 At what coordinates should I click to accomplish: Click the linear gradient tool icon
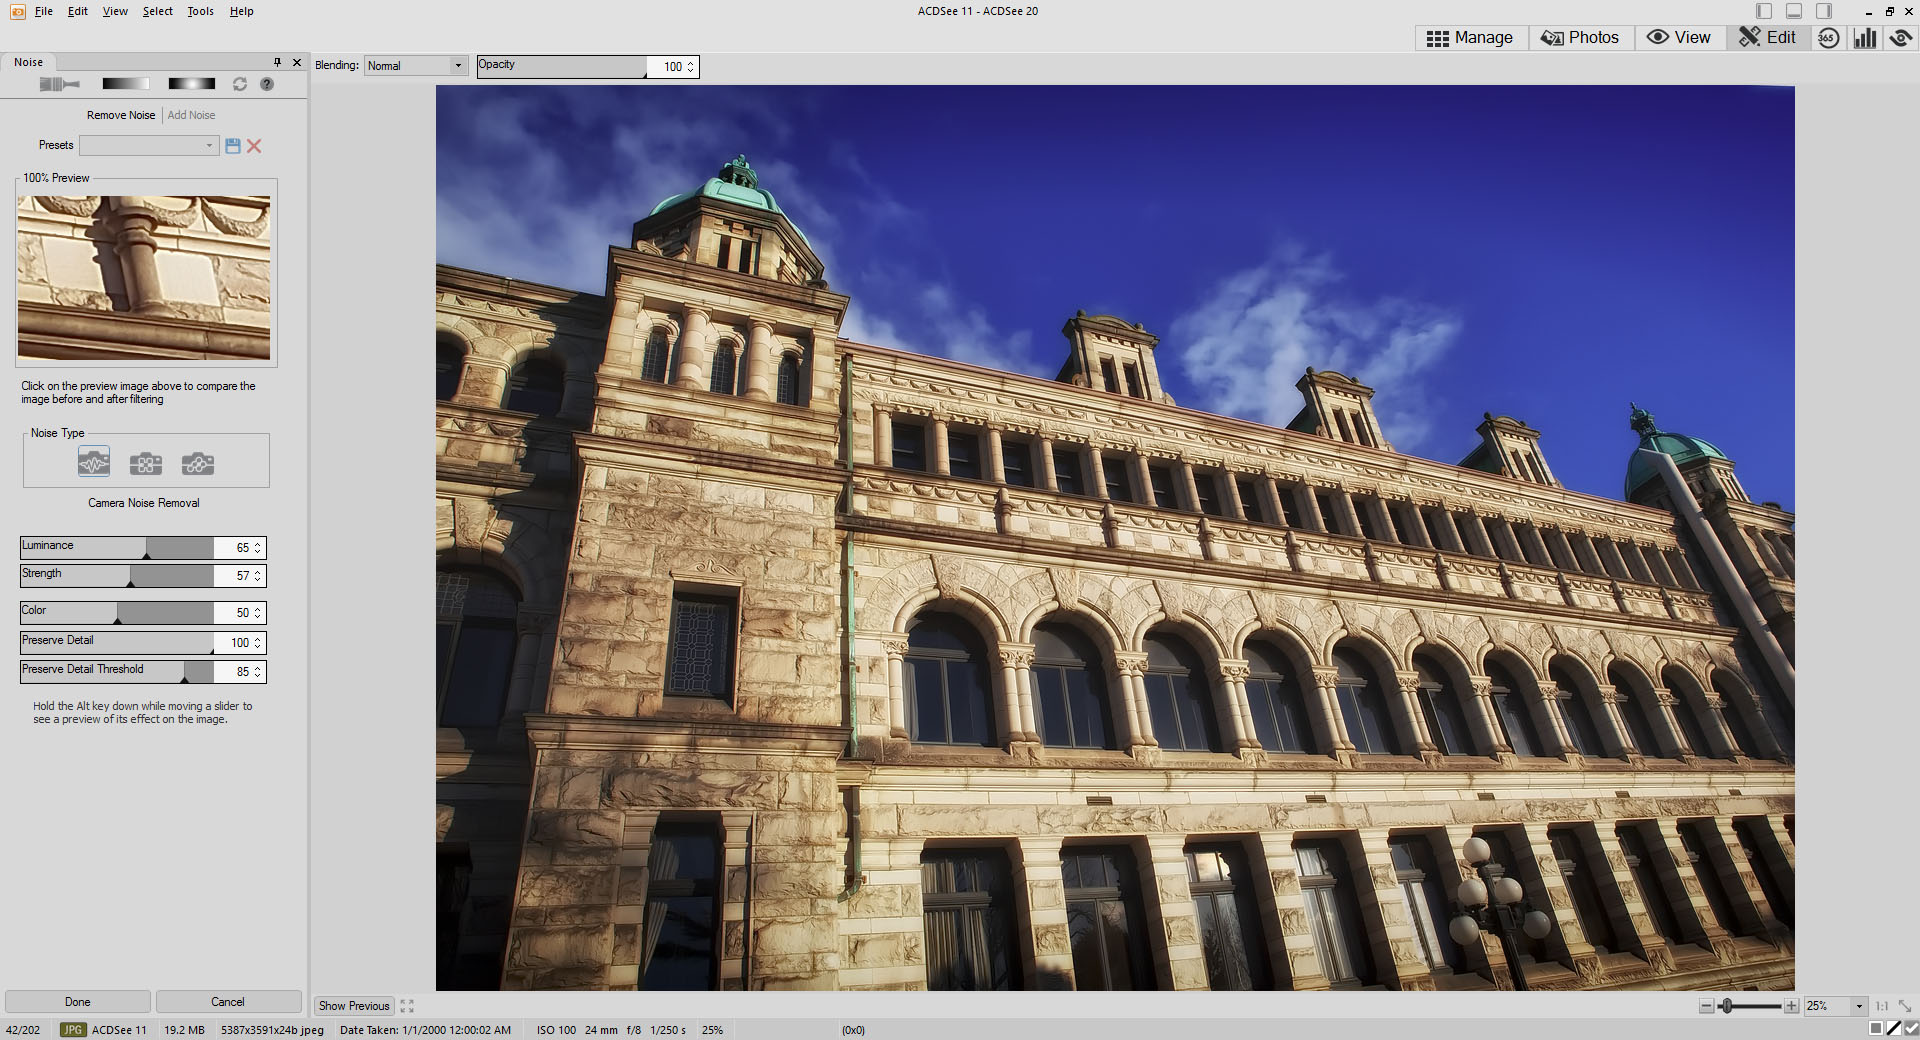coord(125,84)
